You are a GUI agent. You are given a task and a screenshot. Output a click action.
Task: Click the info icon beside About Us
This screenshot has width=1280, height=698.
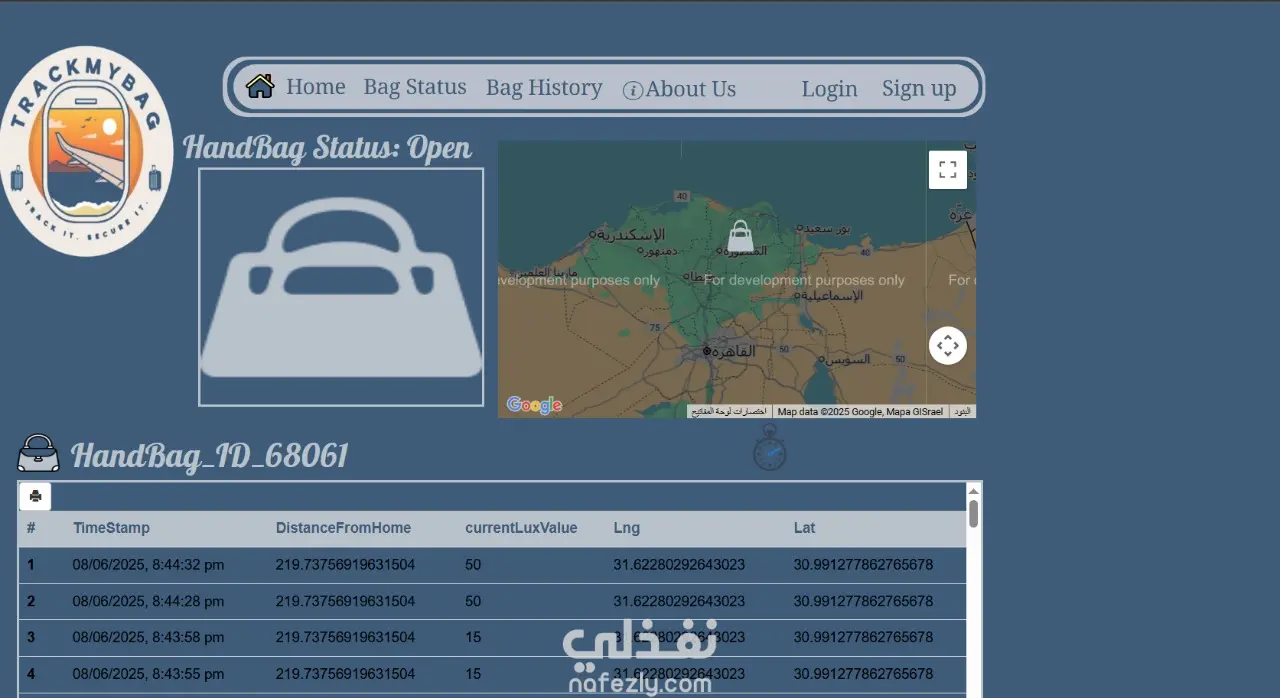pyautogui.click(x=632, y=90)
